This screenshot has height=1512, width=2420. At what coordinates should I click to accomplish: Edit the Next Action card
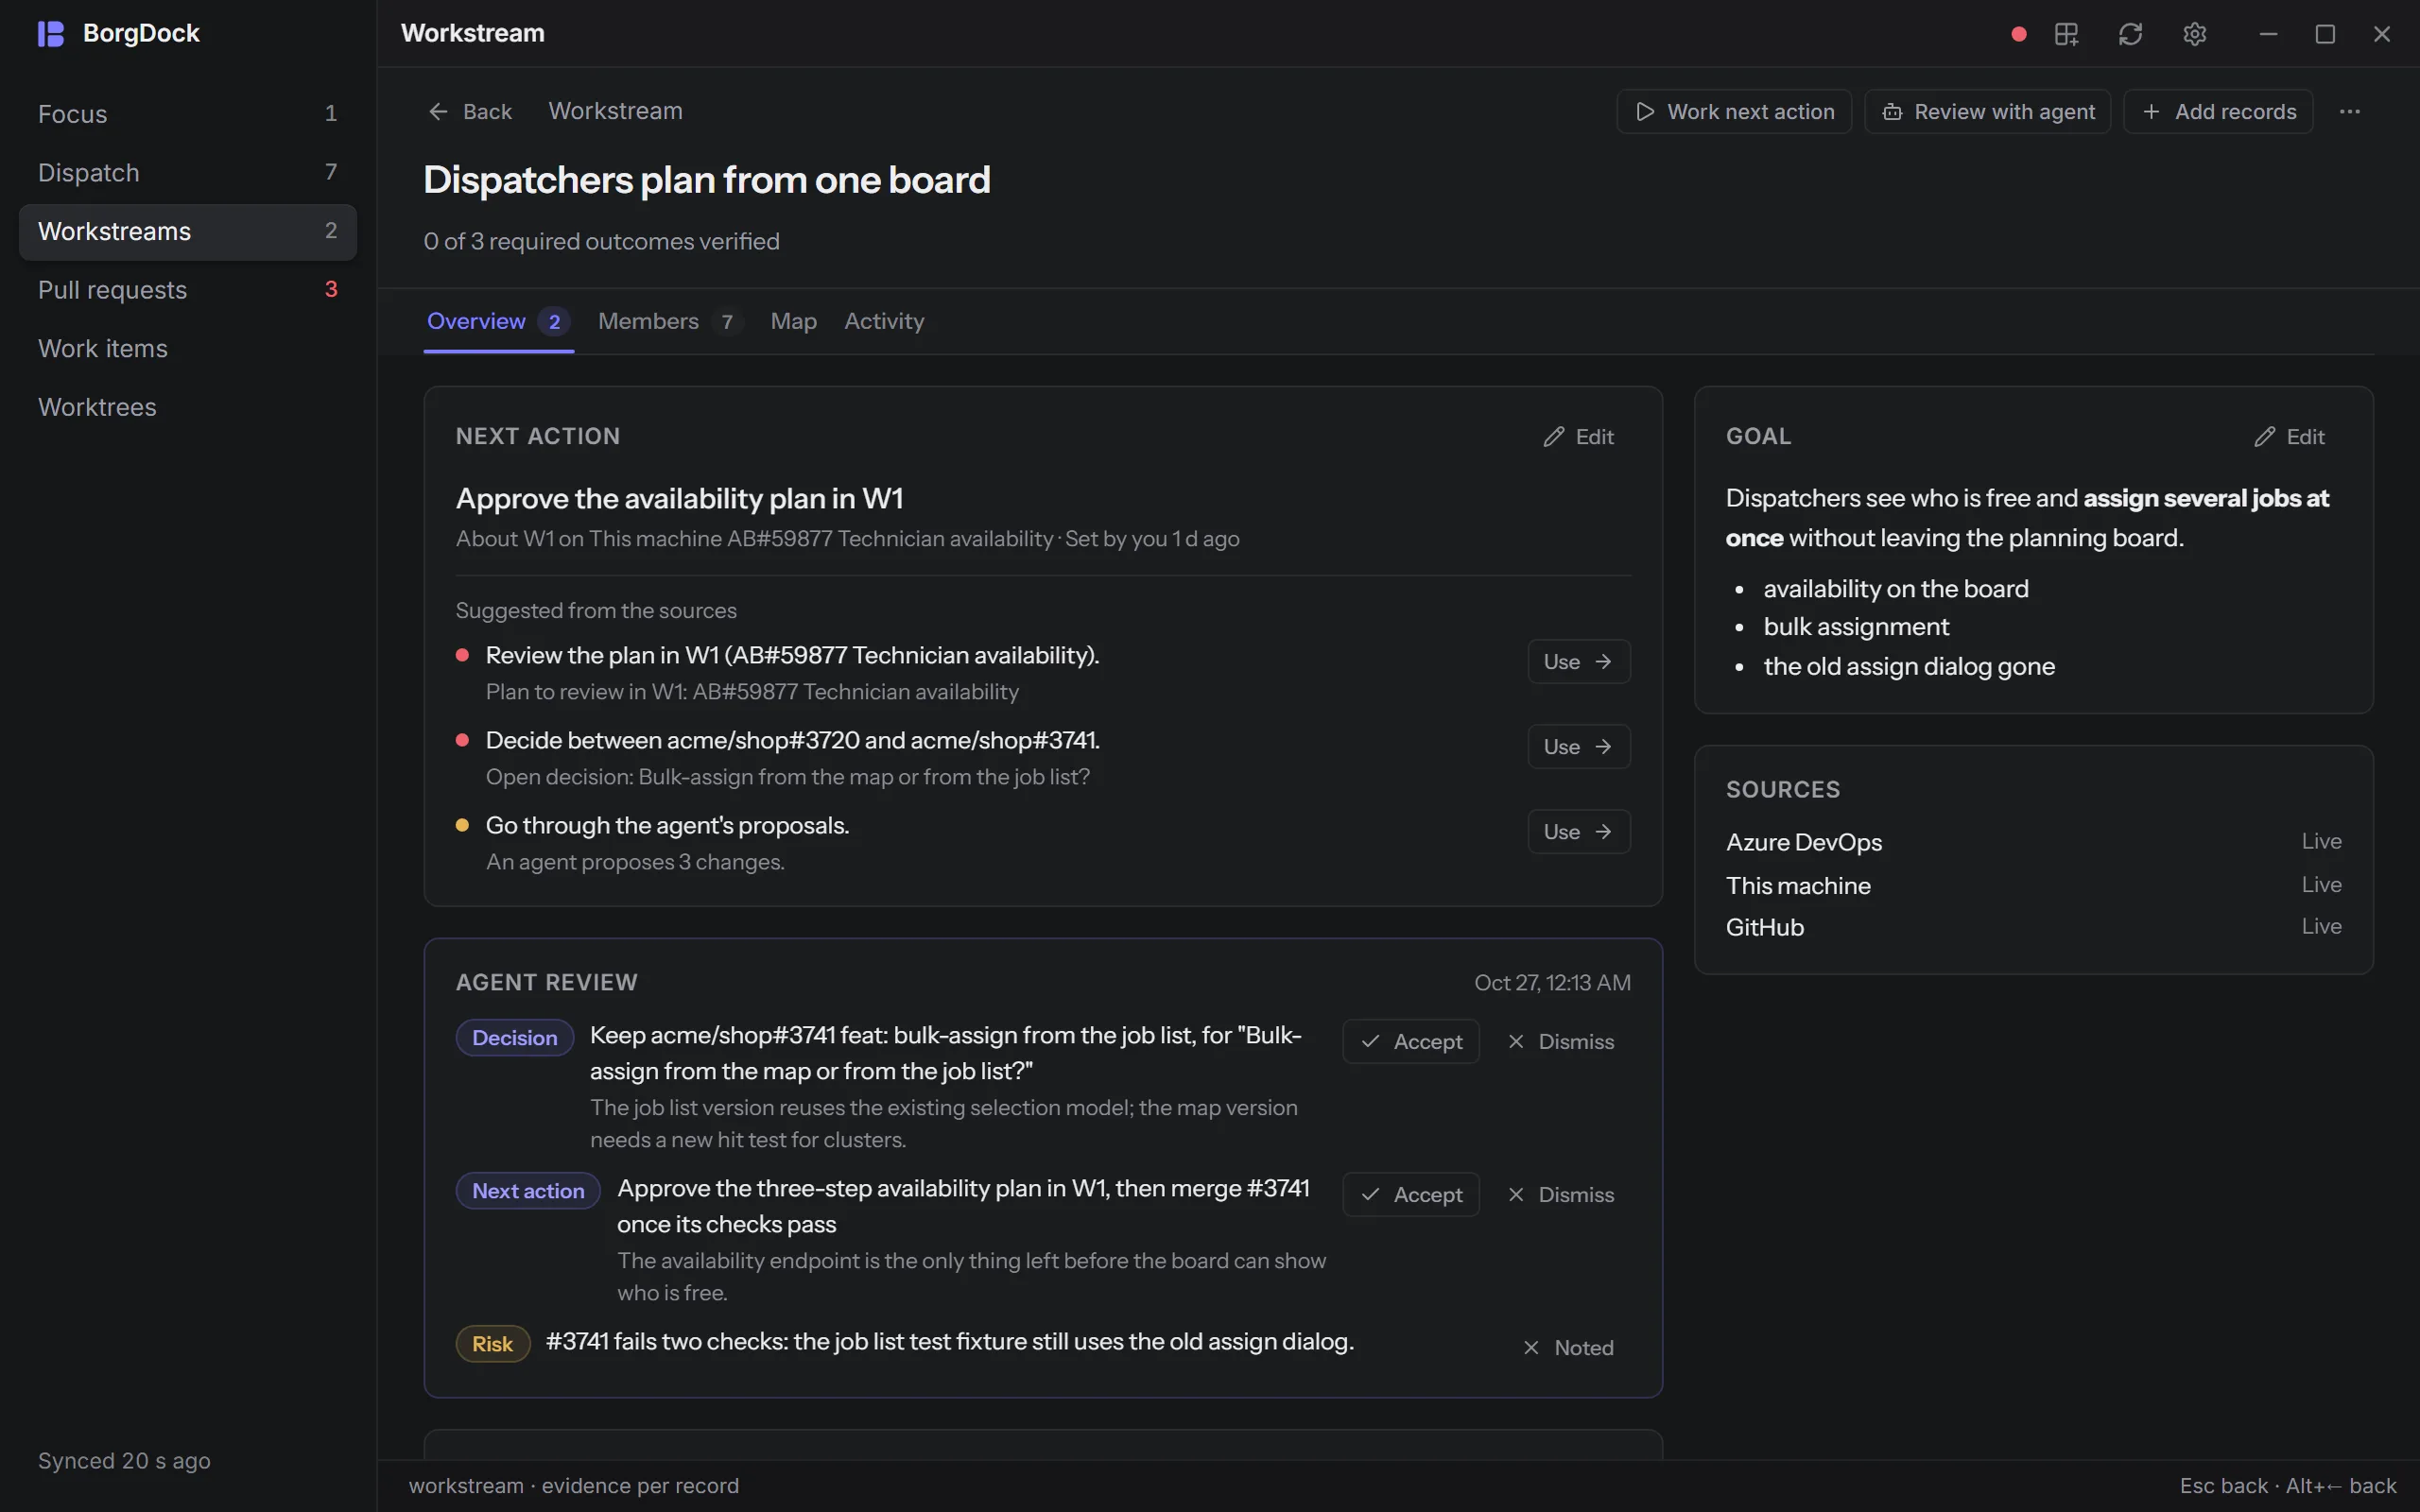click(1578, 437)
